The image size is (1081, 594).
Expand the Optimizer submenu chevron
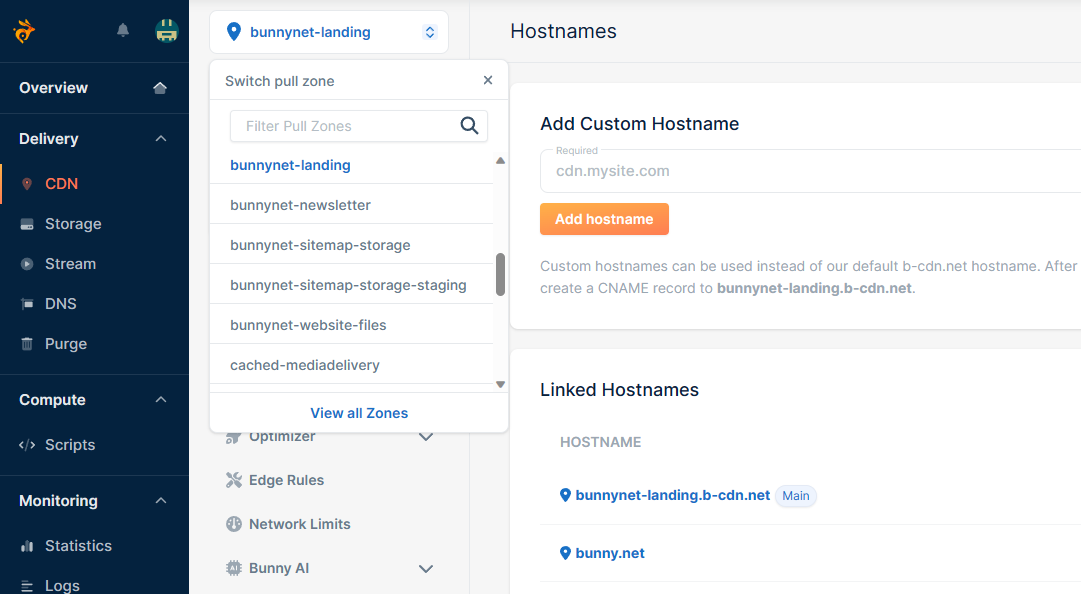click(x=426, y=437)
